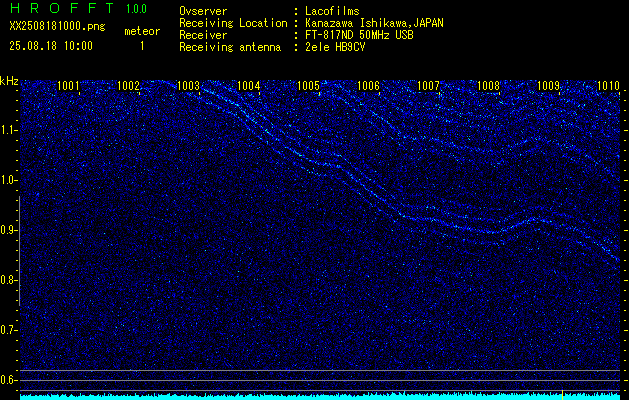Click the "Ovserver" field label
The height and width of the screenshot is (400, 629).
203,11
